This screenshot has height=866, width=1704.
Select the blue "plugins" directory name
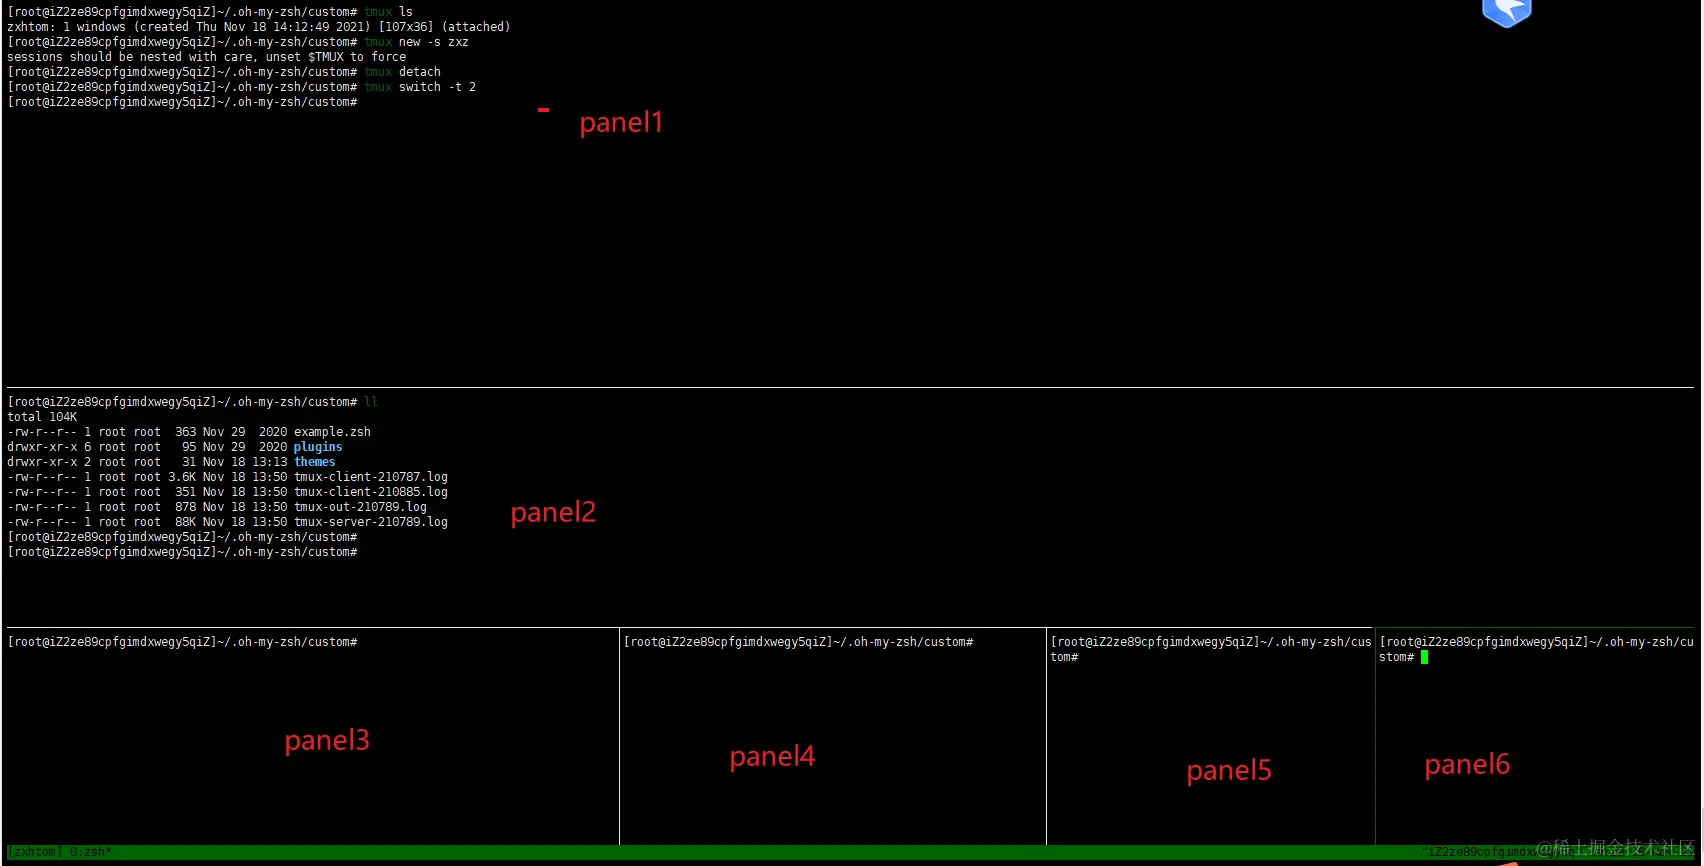click(318, 447)
